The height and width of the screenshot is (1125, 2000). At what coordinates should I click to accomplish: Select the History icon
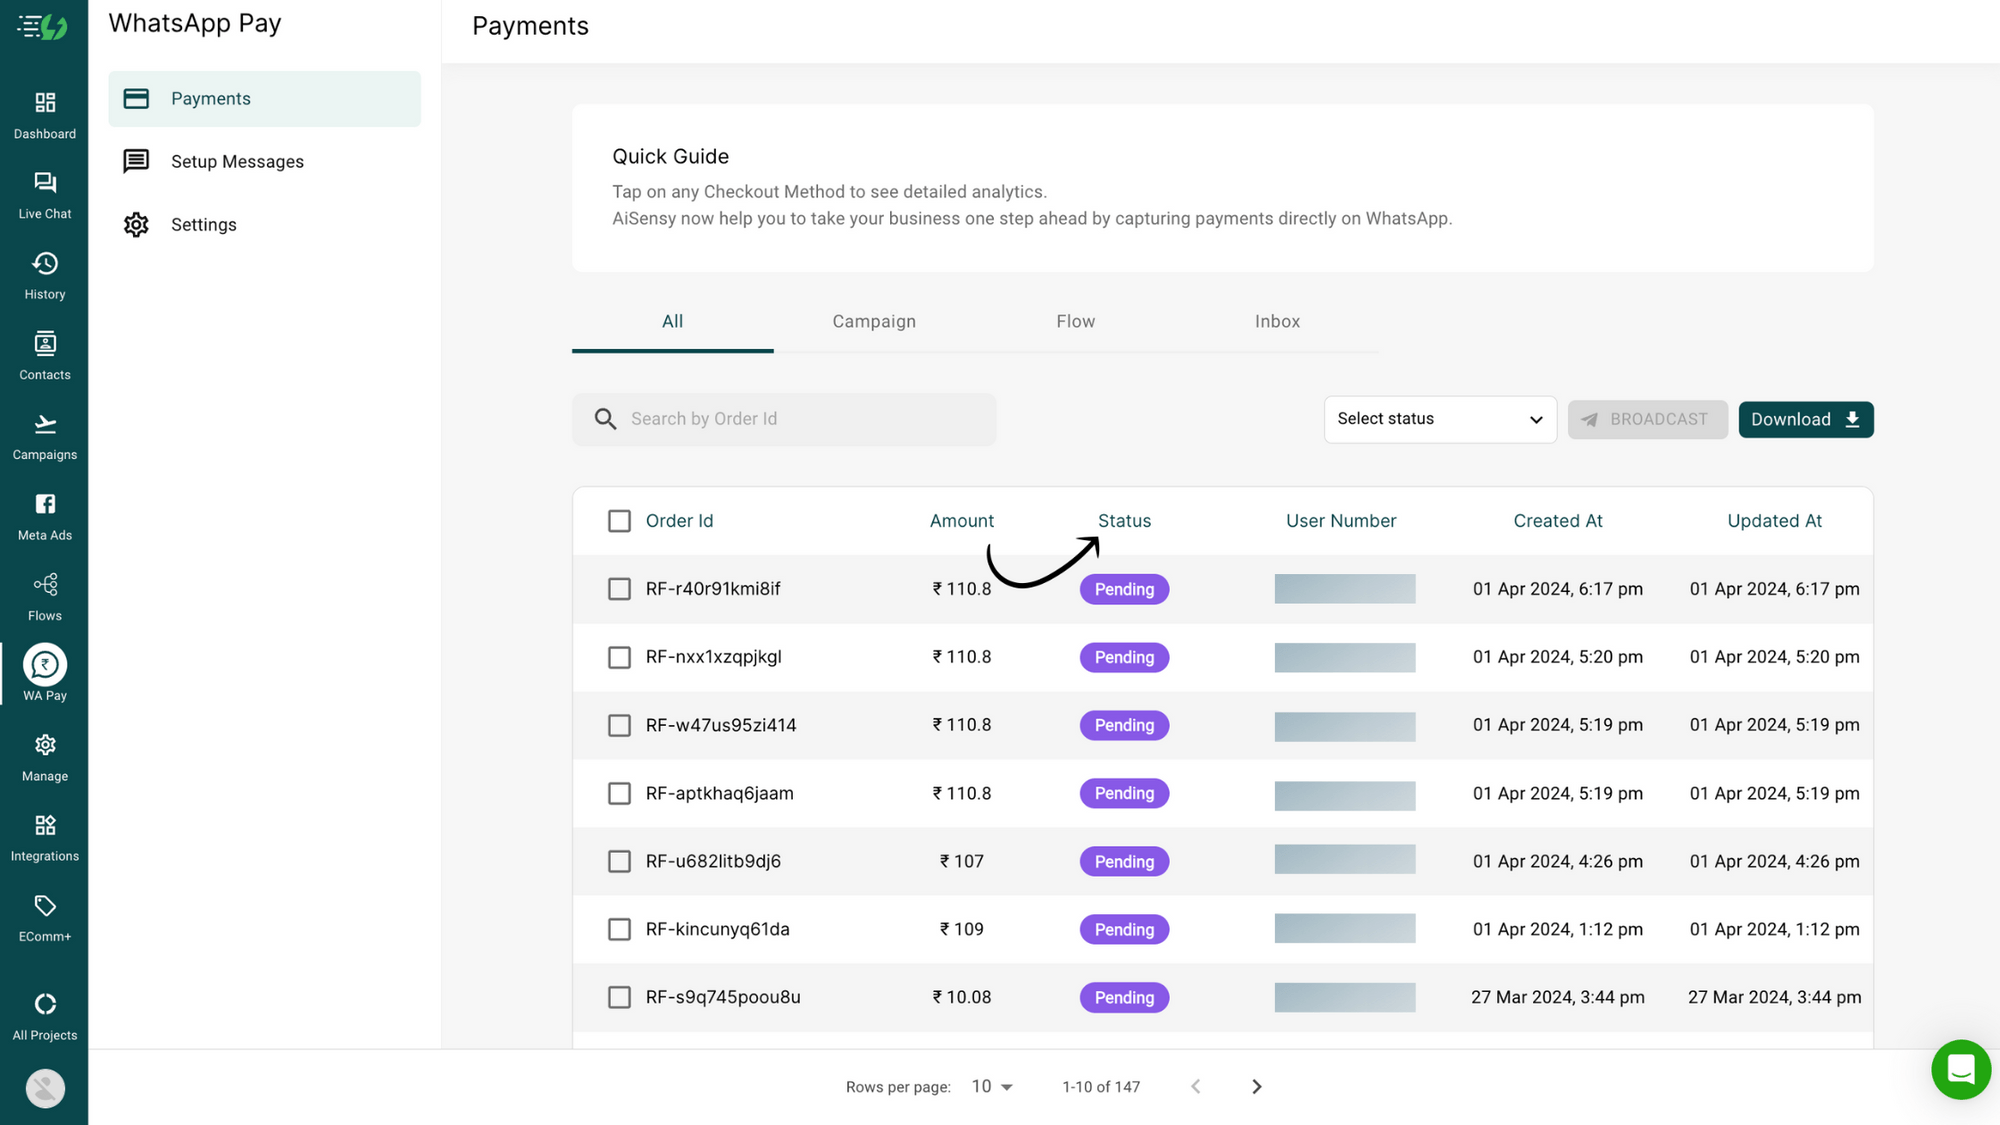click(44, 273)
